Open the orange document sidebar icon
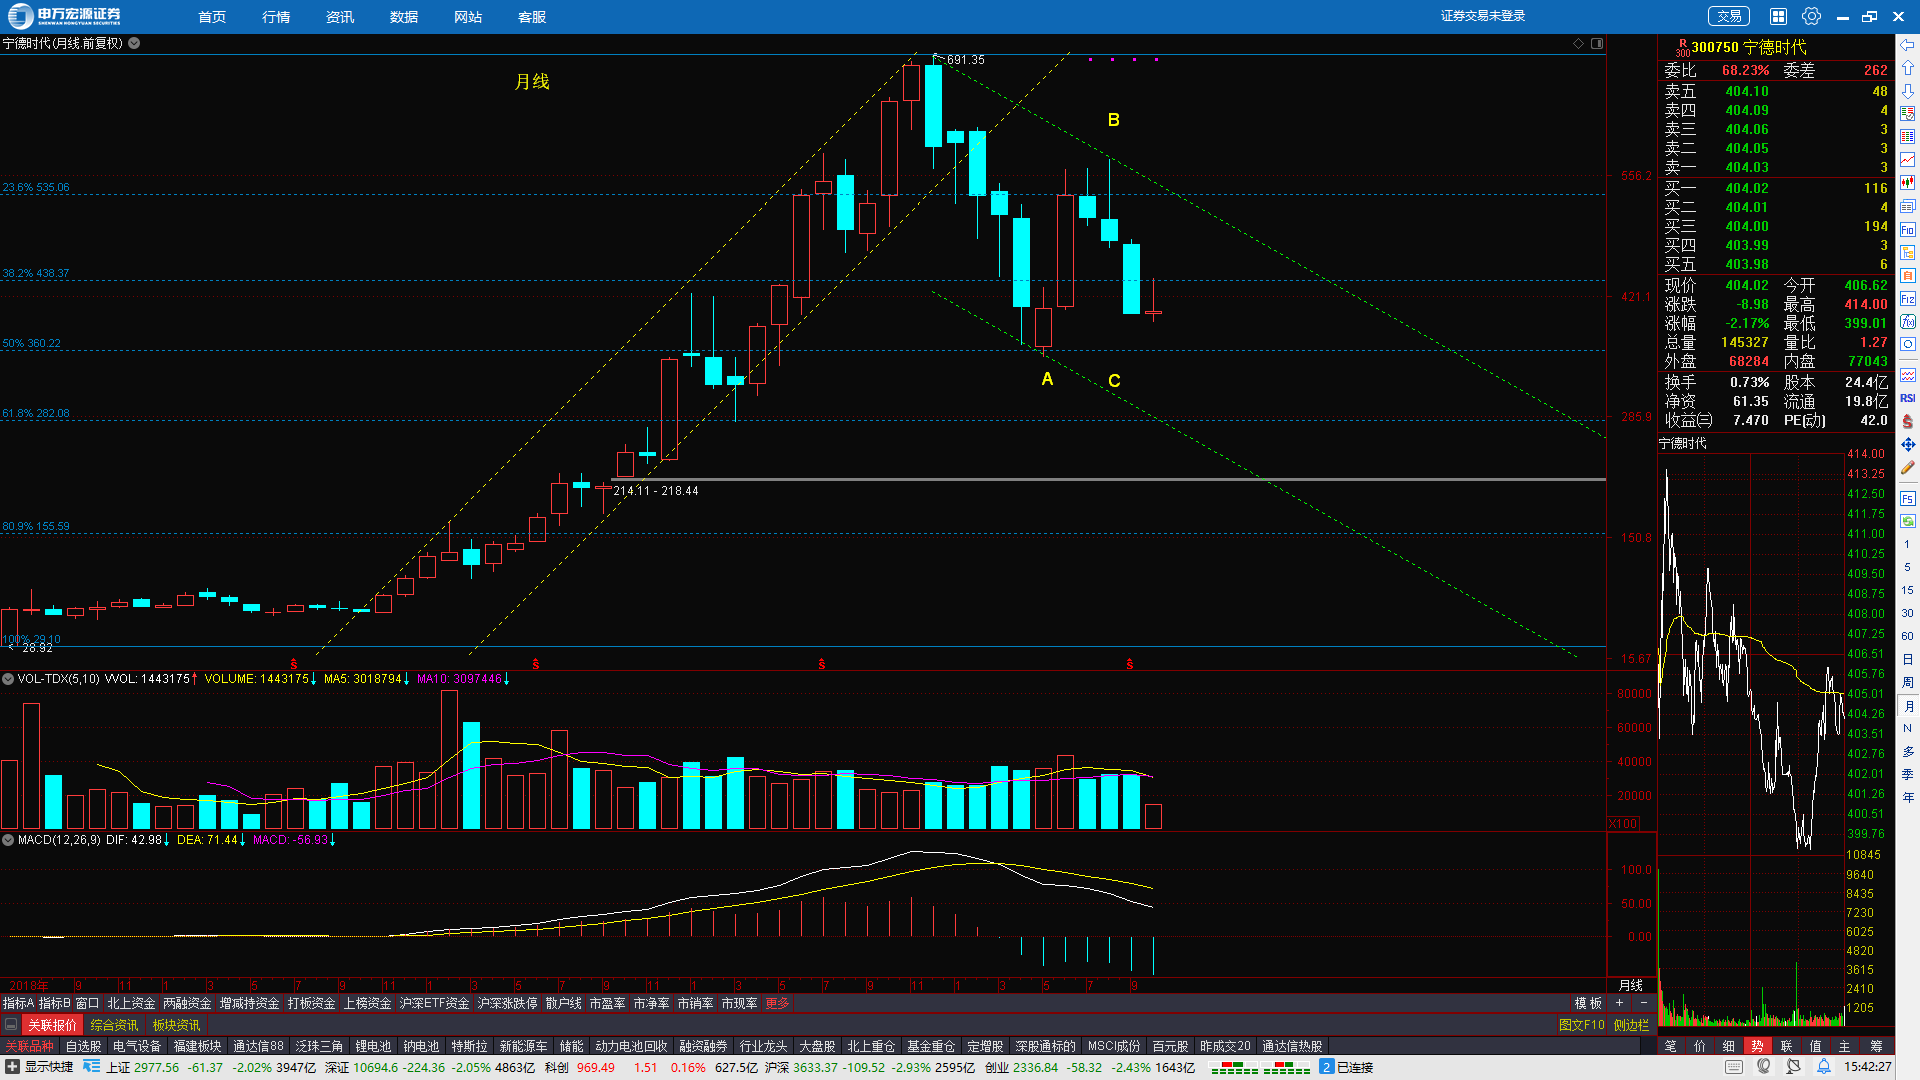The image size is (1920, 1080). click(1907, 275)
